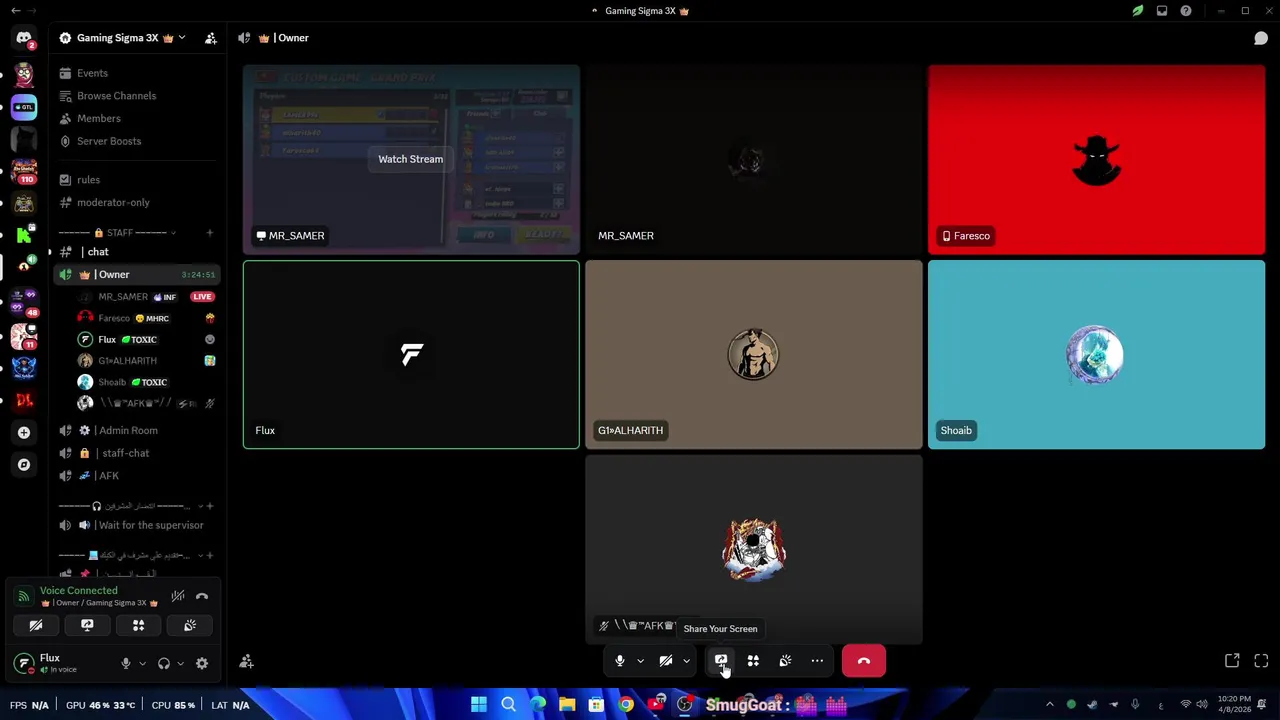Open the locked staff-chat channel
Screen dimensions: 1280x720
pyautogui.click(x=135, y=453)
